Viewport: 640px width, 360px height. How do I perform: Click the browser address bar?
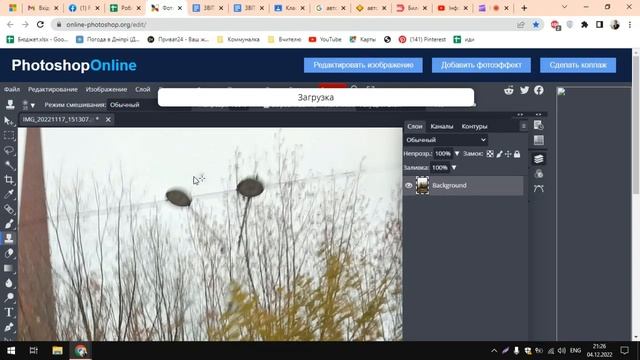[286, 24]
